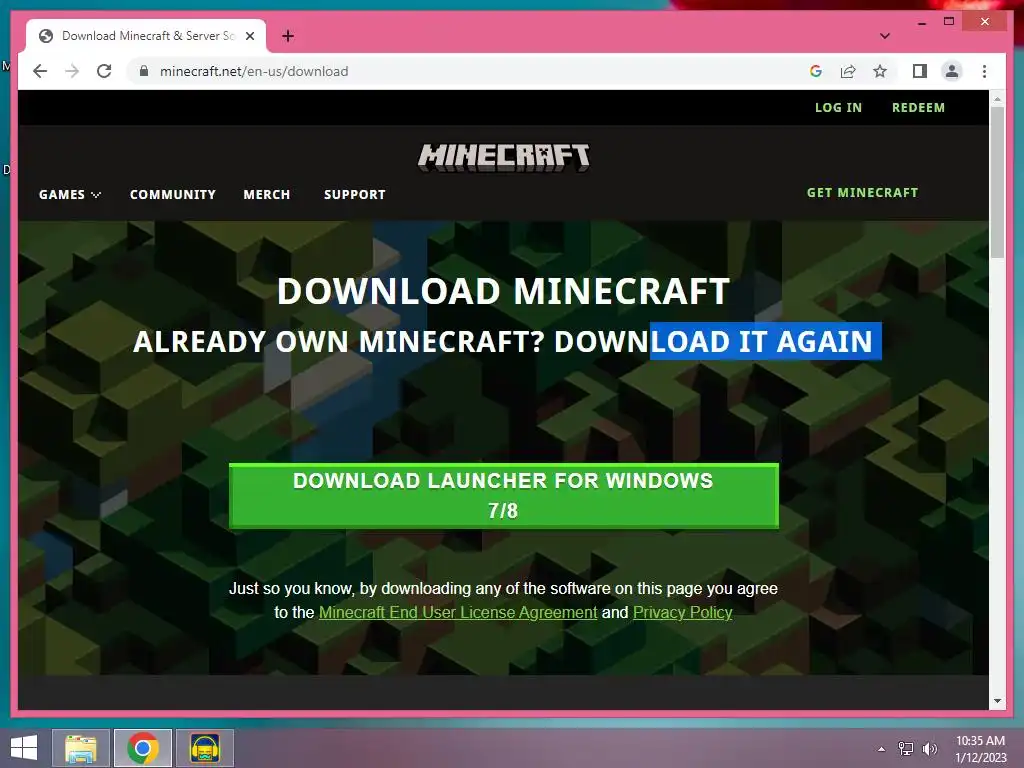Maximize the Chrome window

pos(949,22)
